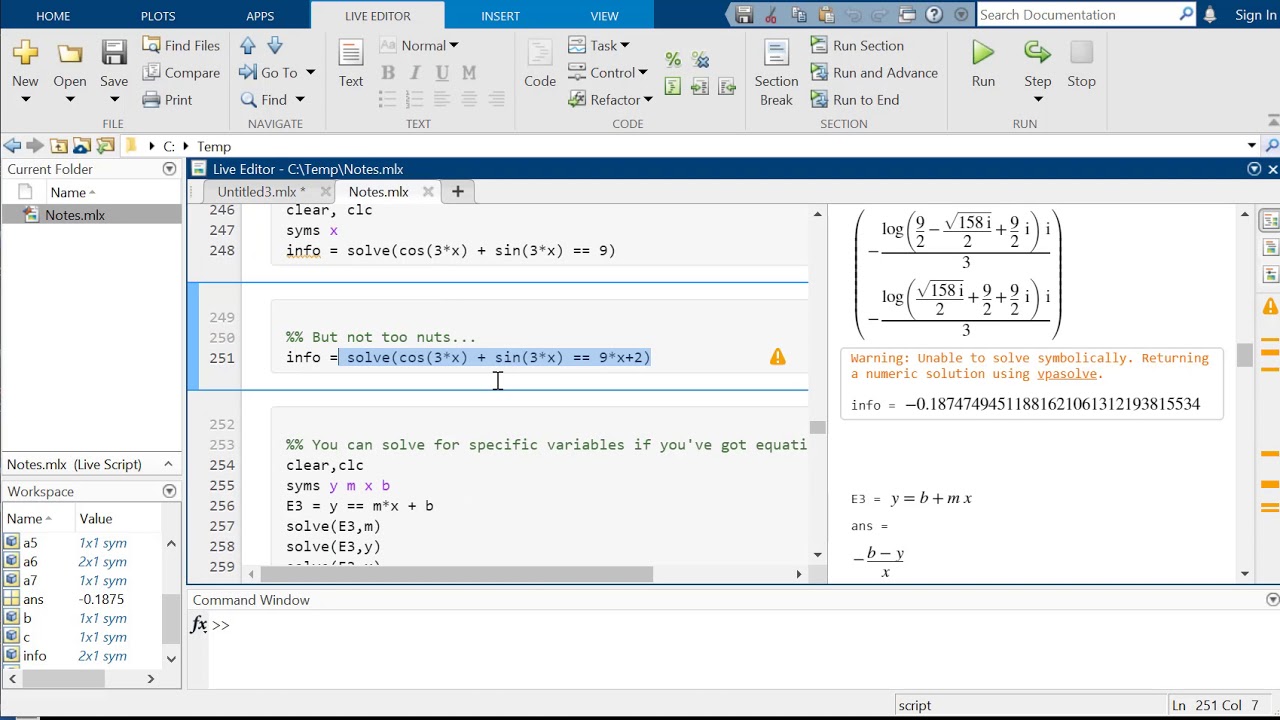The width and height of the screenshot is (1280, 720).
Task: Click the Comment percent icon
Action: click(x=673, y=60)
